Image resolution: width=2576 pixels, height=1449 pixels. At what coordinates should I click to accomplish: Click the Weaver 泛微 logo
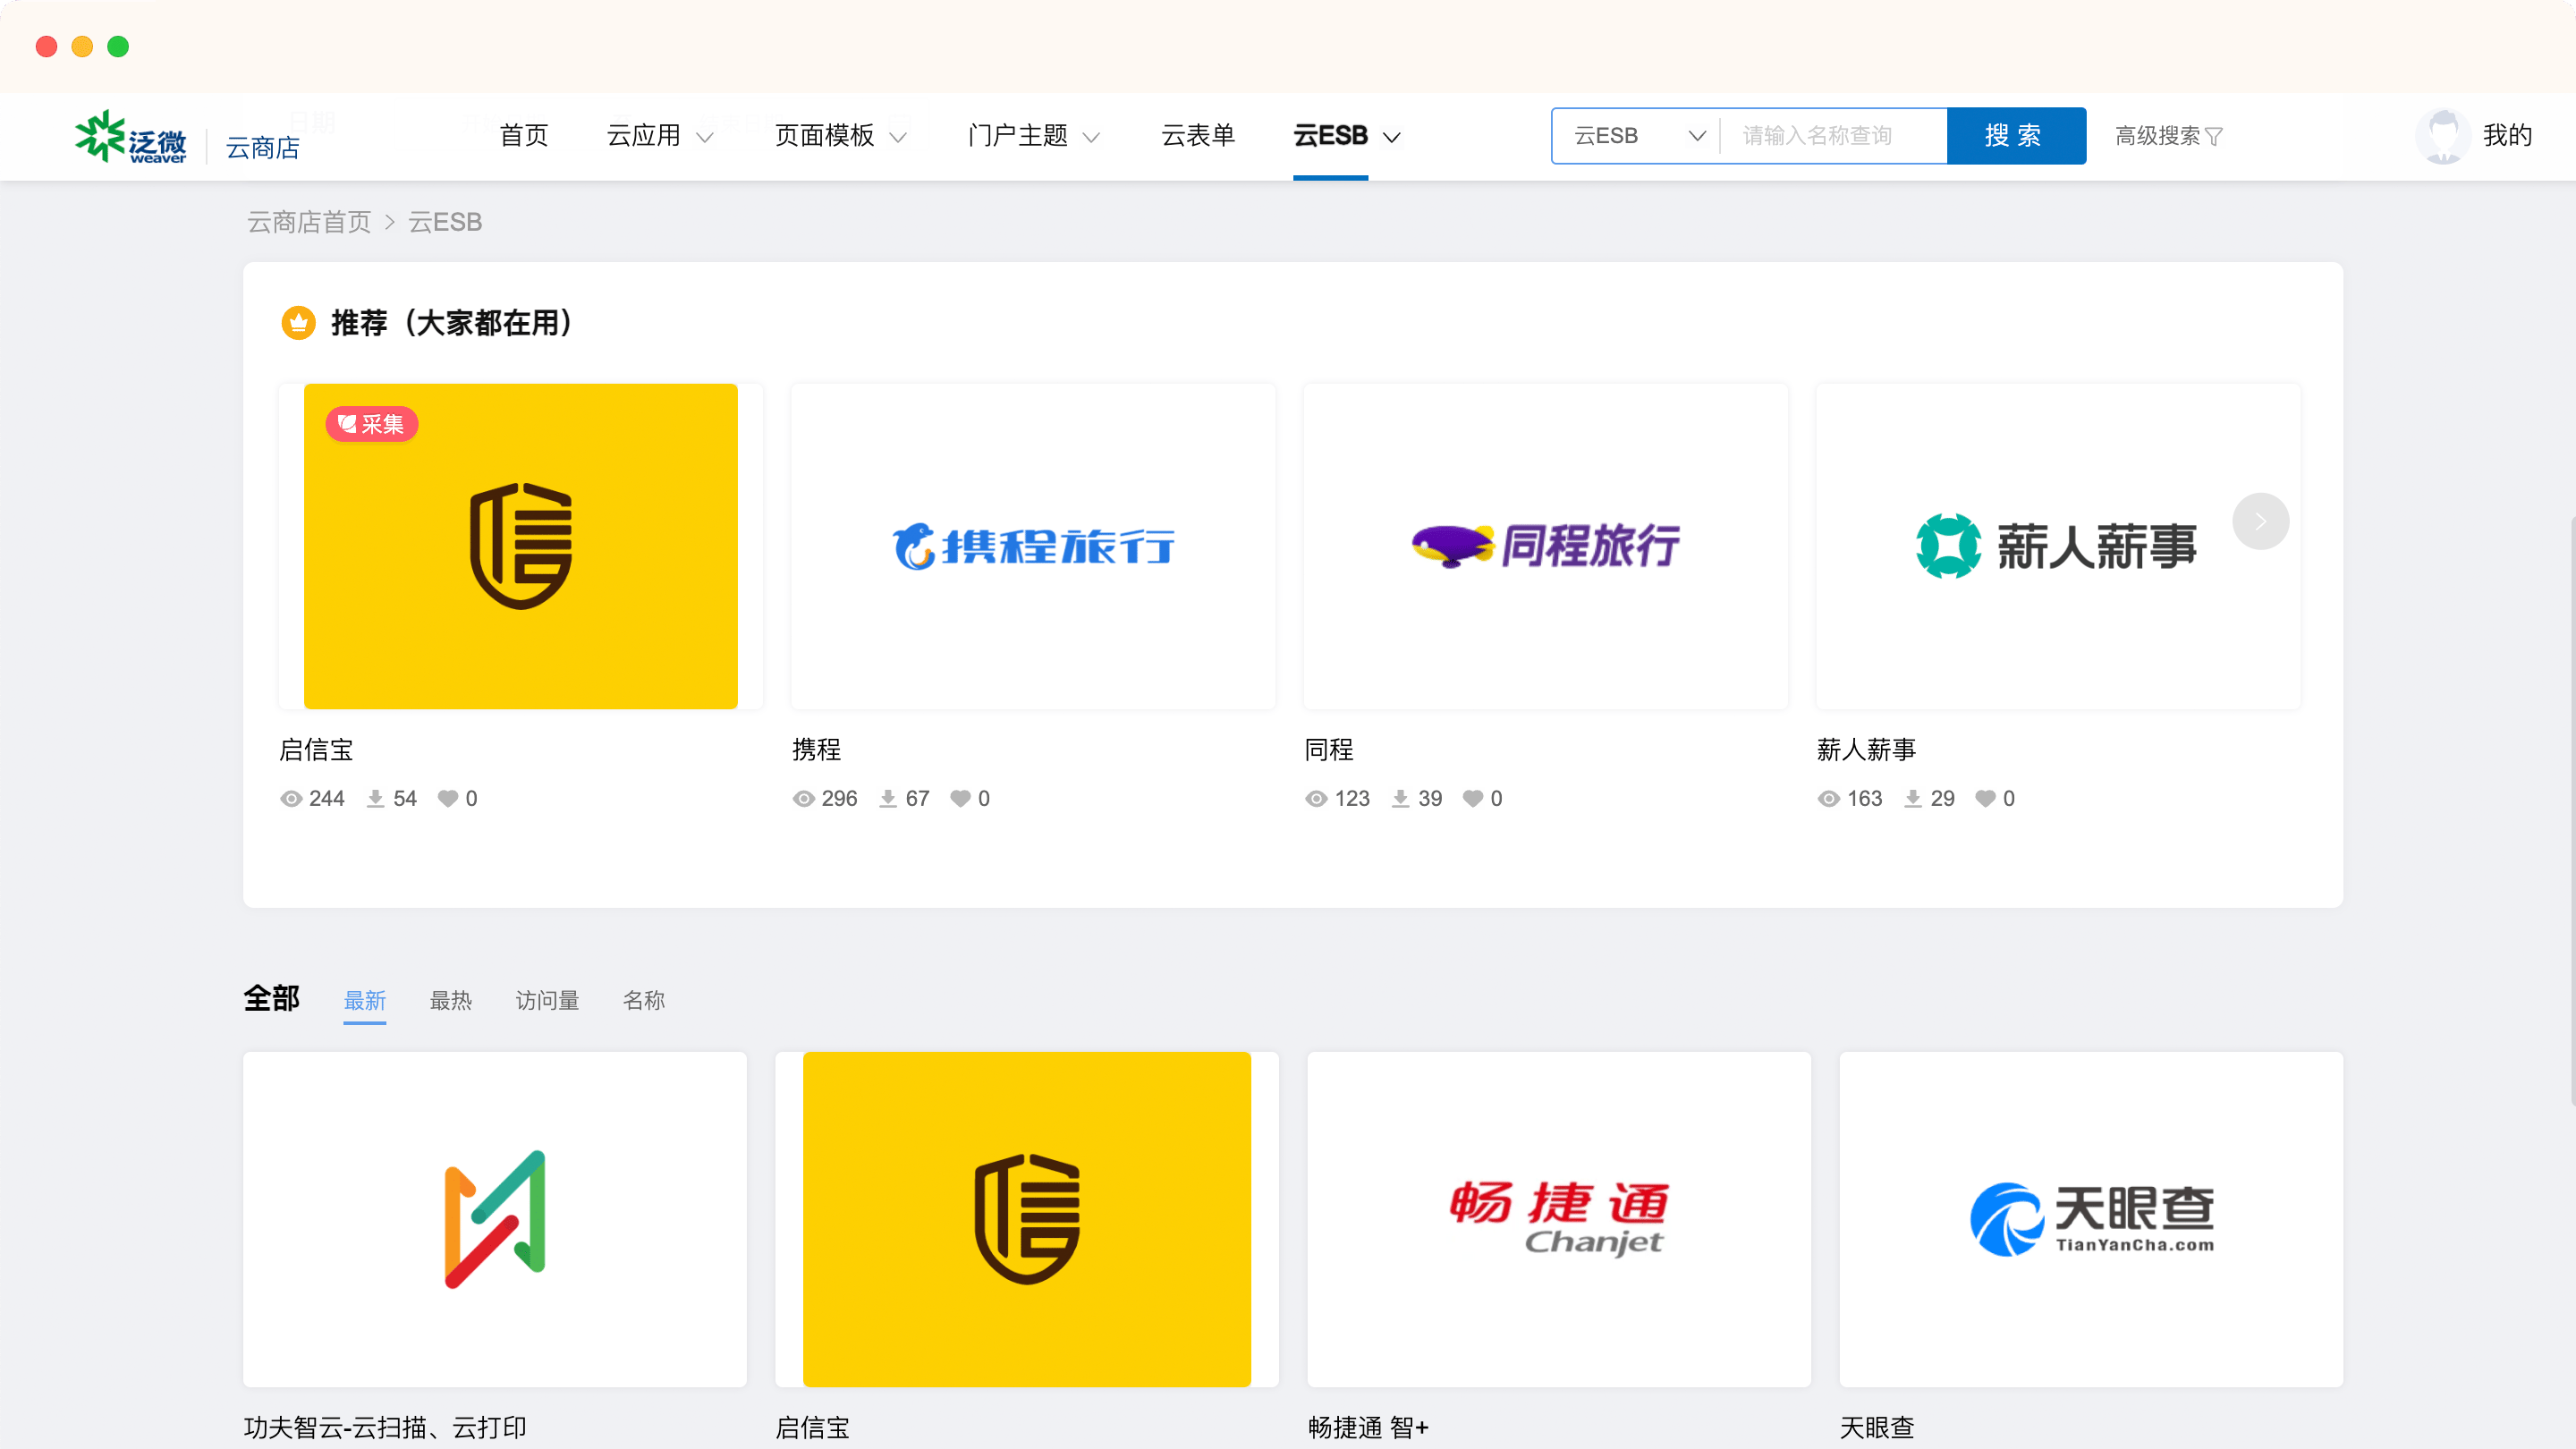coord(131,136)
